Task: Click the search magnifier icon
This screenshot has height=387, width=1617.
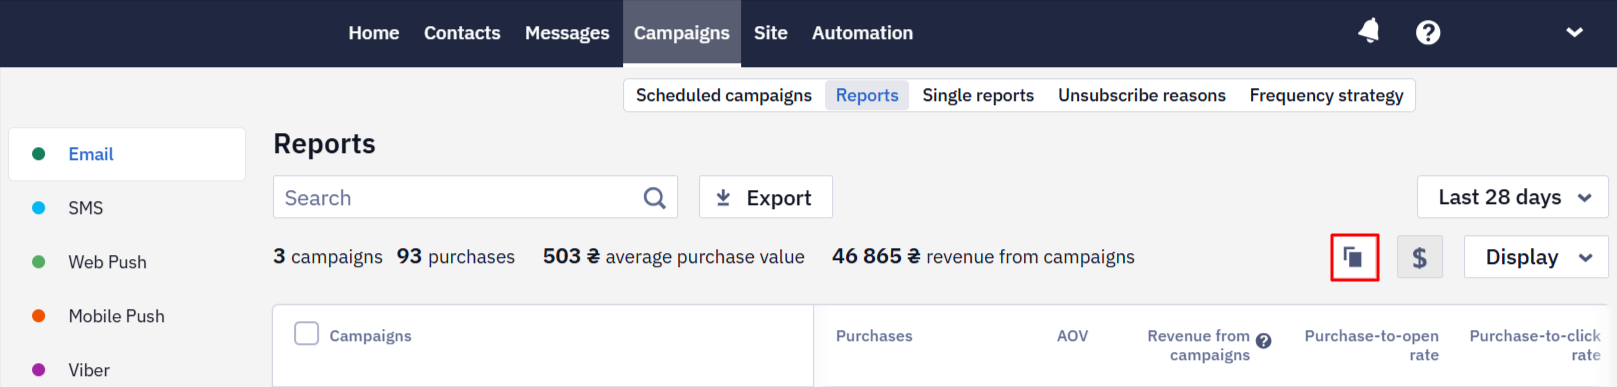Action: pyautogui.click(x=654, y=198)
